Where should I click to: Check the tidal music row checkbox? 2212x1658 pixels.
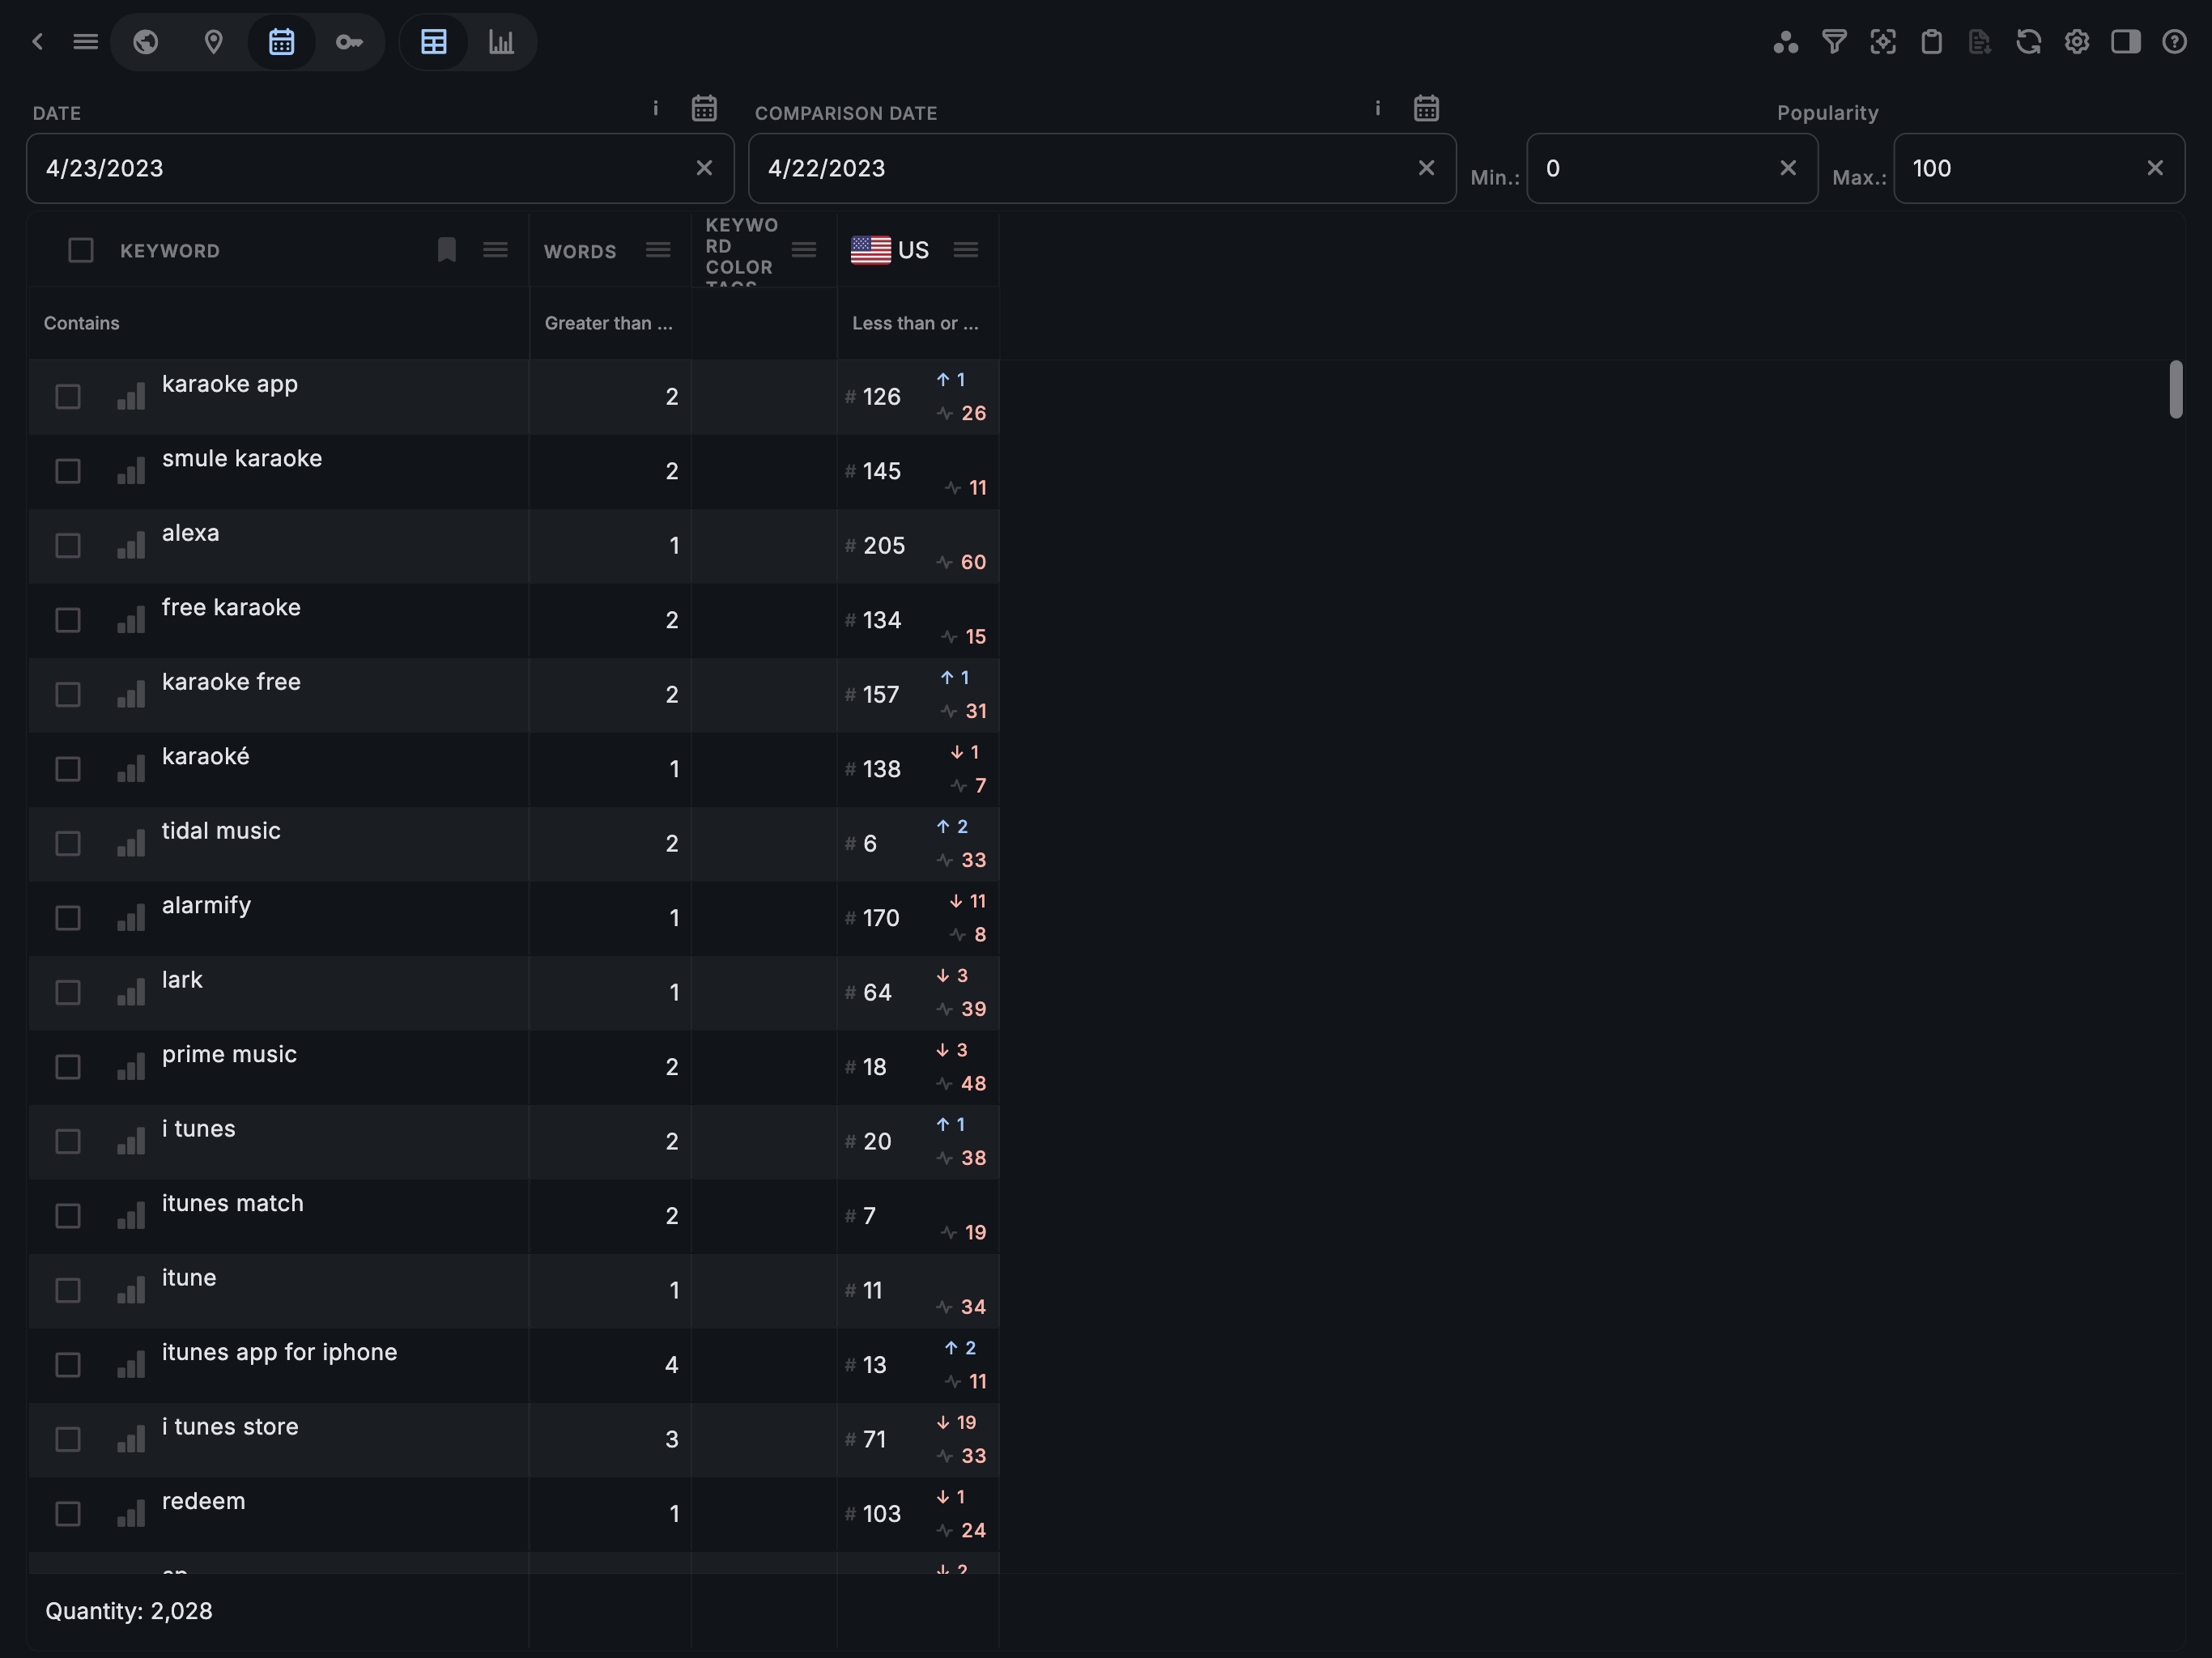pyautogui.click(x=68, y=844)
